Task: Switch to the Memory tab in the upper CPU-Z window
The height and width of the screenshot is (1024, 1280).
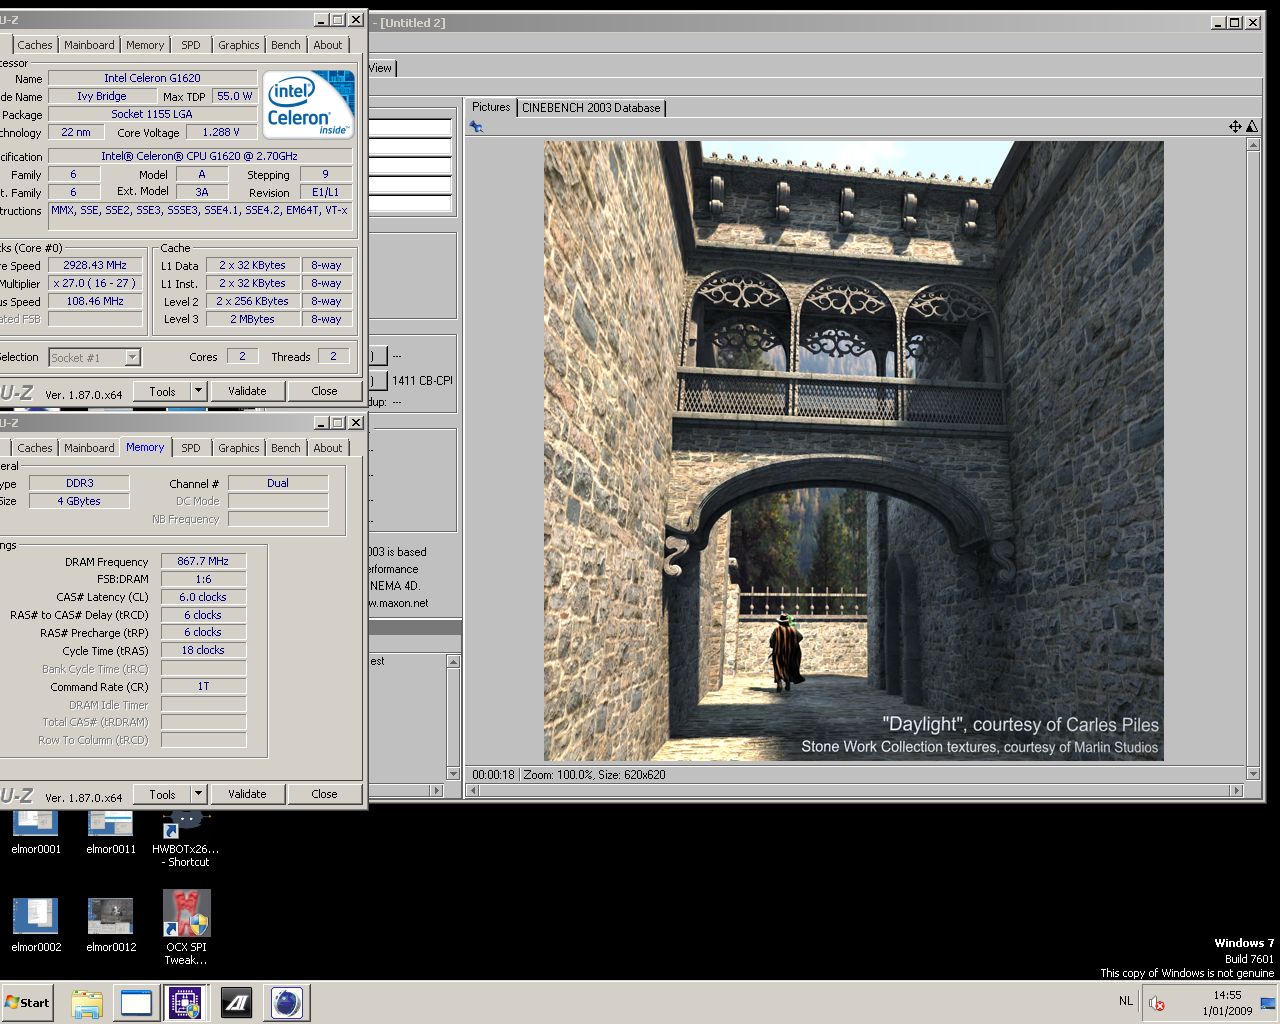Action: 145,45
